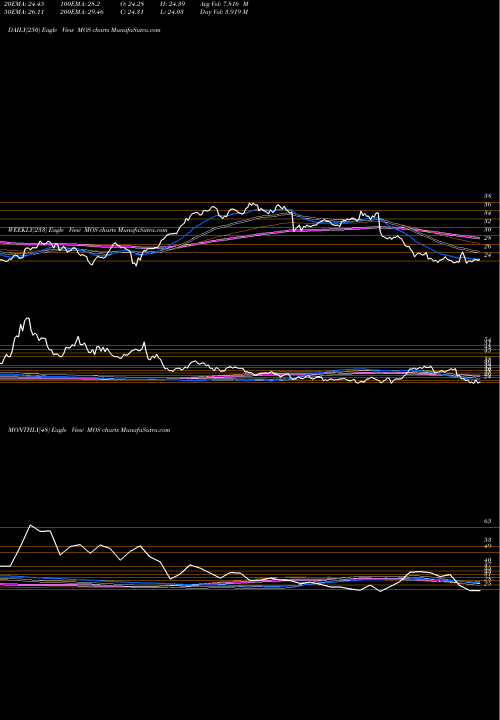Screen dimensions: 500x720
Task: Click the 38 axis label on daily chart
Action: (487, 196)
